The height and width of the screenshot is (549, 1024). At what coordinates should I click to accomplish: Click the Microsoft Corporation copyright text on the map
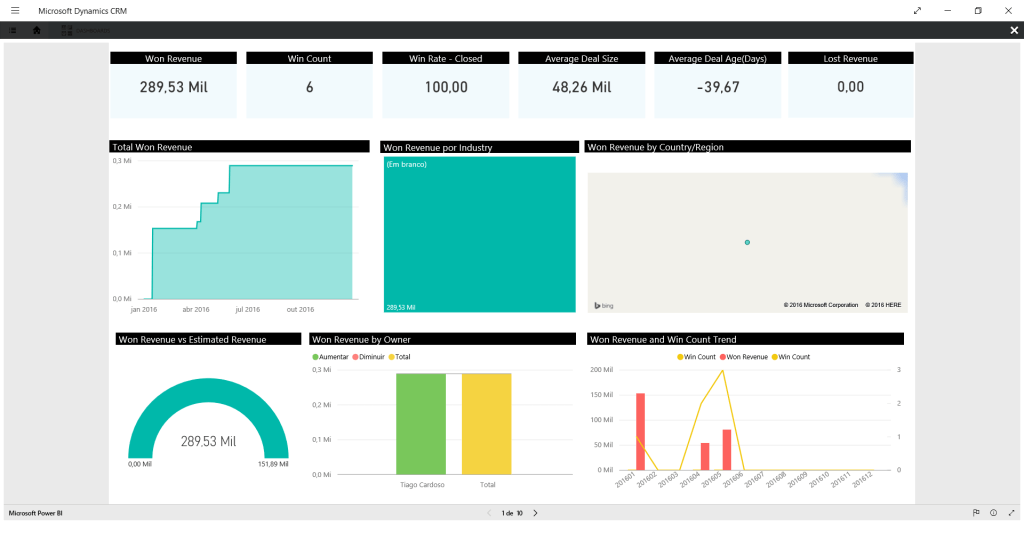pyautogui.click(x=821, y=305)
